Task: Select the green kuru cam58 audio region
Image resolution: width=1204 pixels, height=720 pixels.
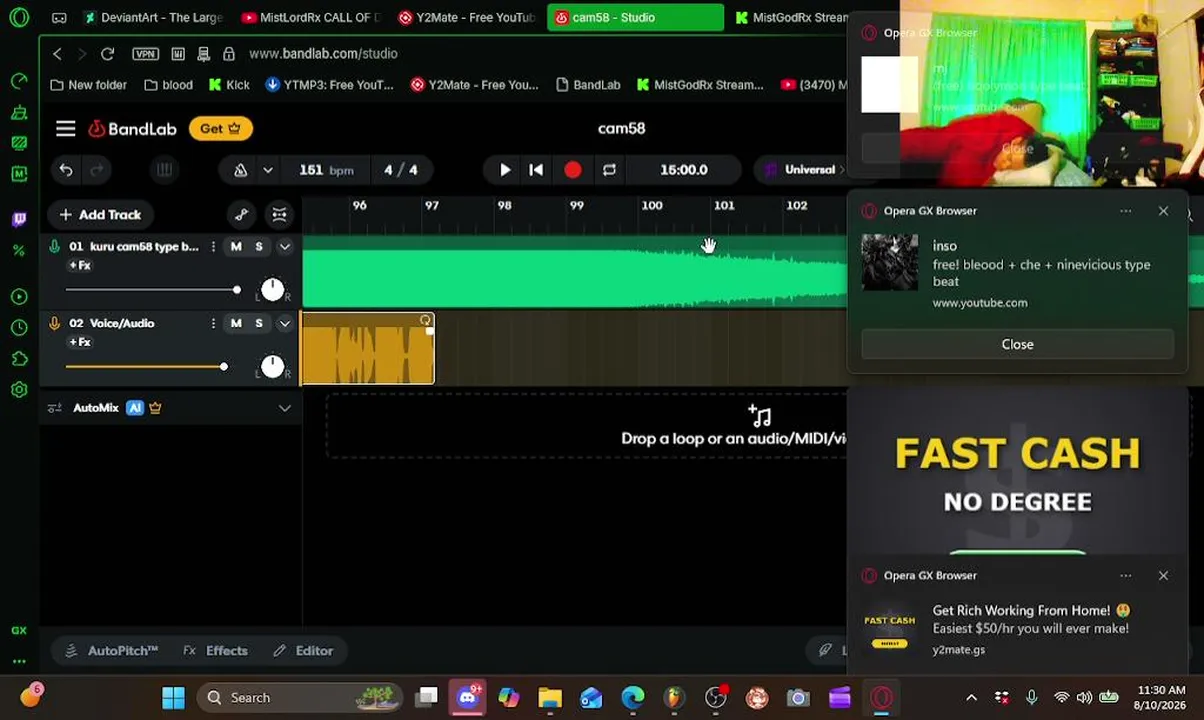Action: [x=574, y=272]
